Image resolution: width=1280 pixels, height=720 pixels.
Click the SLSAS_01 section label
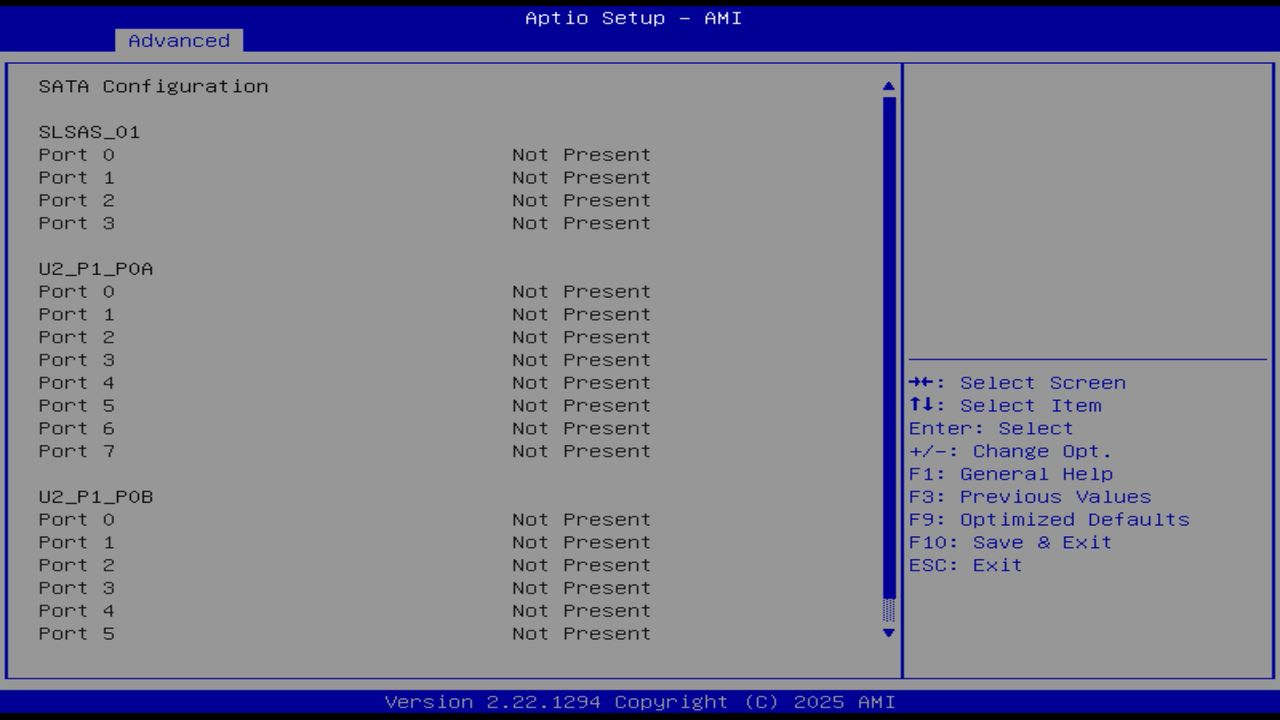point(89,131)
